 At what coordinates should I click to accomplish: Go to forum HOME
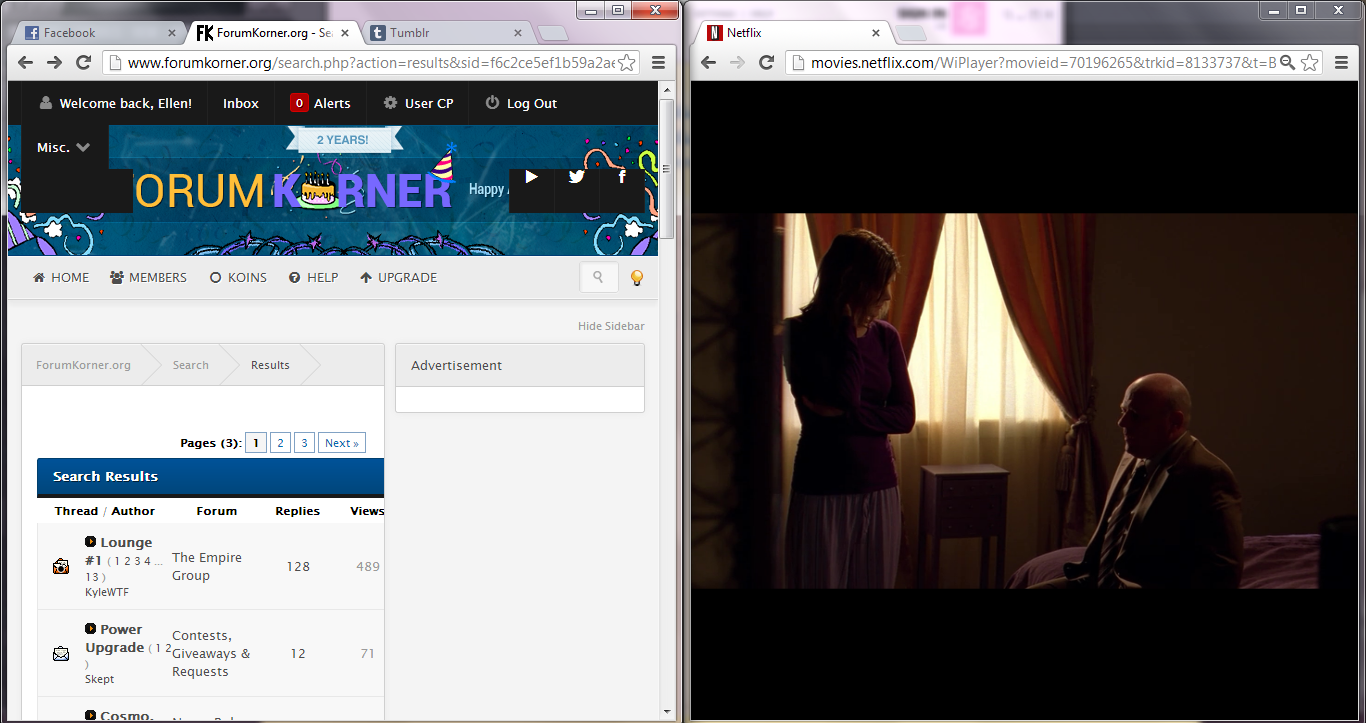61,277
